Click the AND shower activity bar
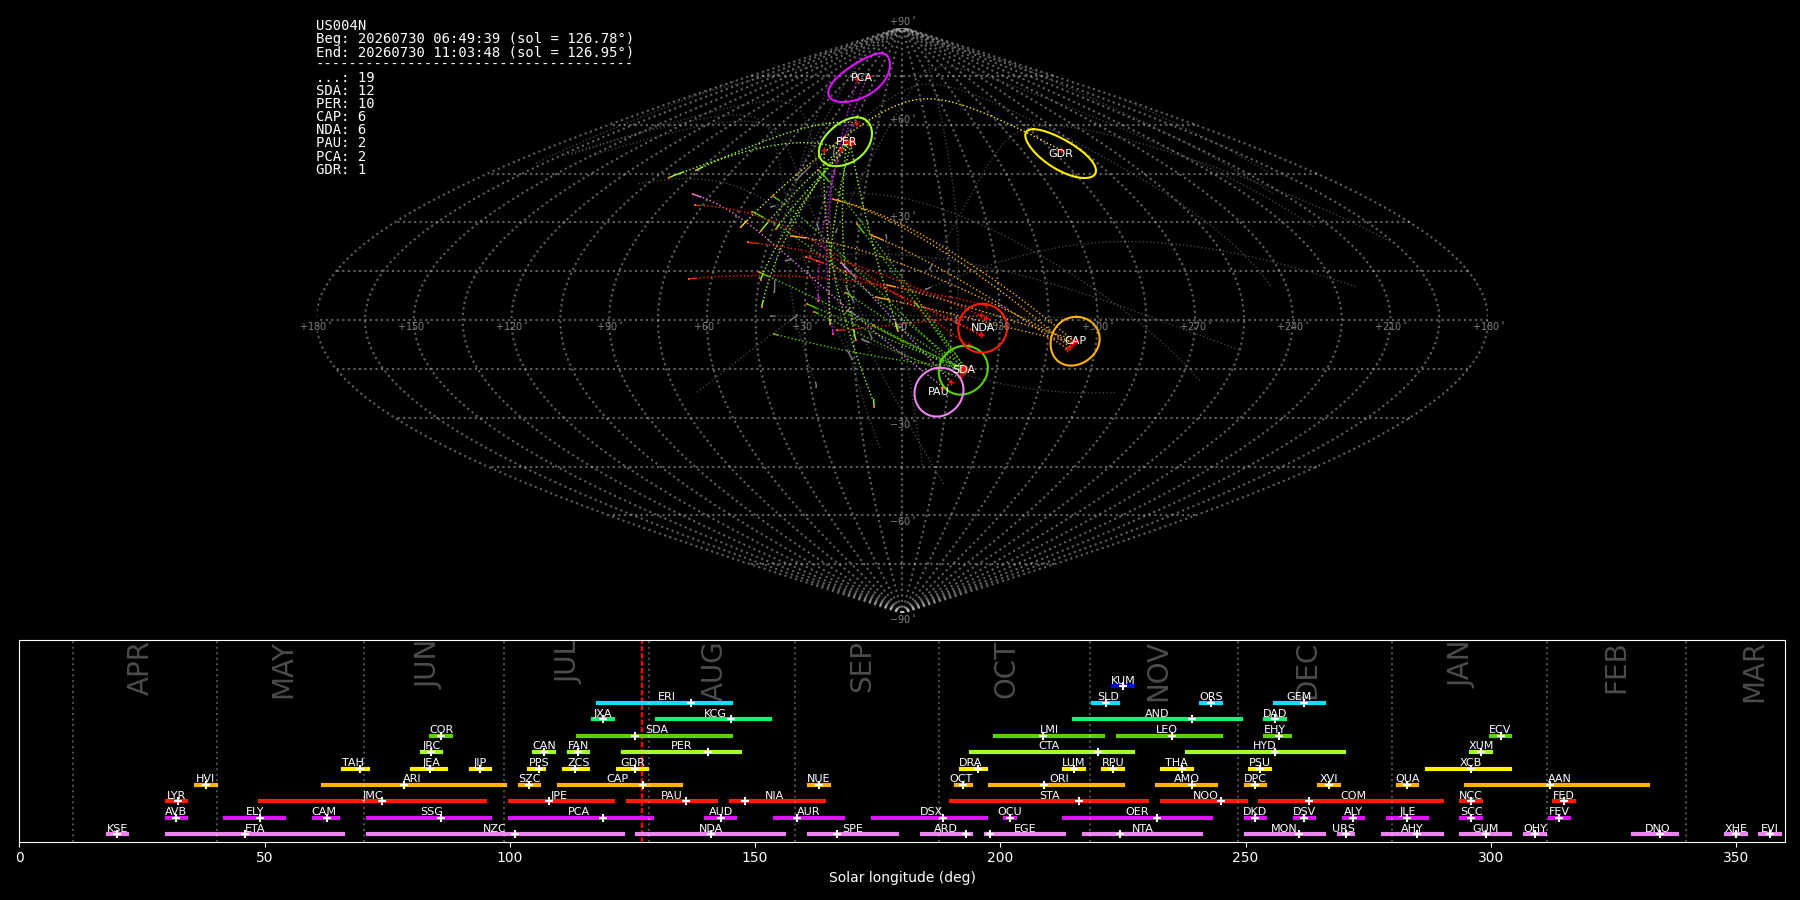Screen dimensions: 1800x900 point(1157,719)
